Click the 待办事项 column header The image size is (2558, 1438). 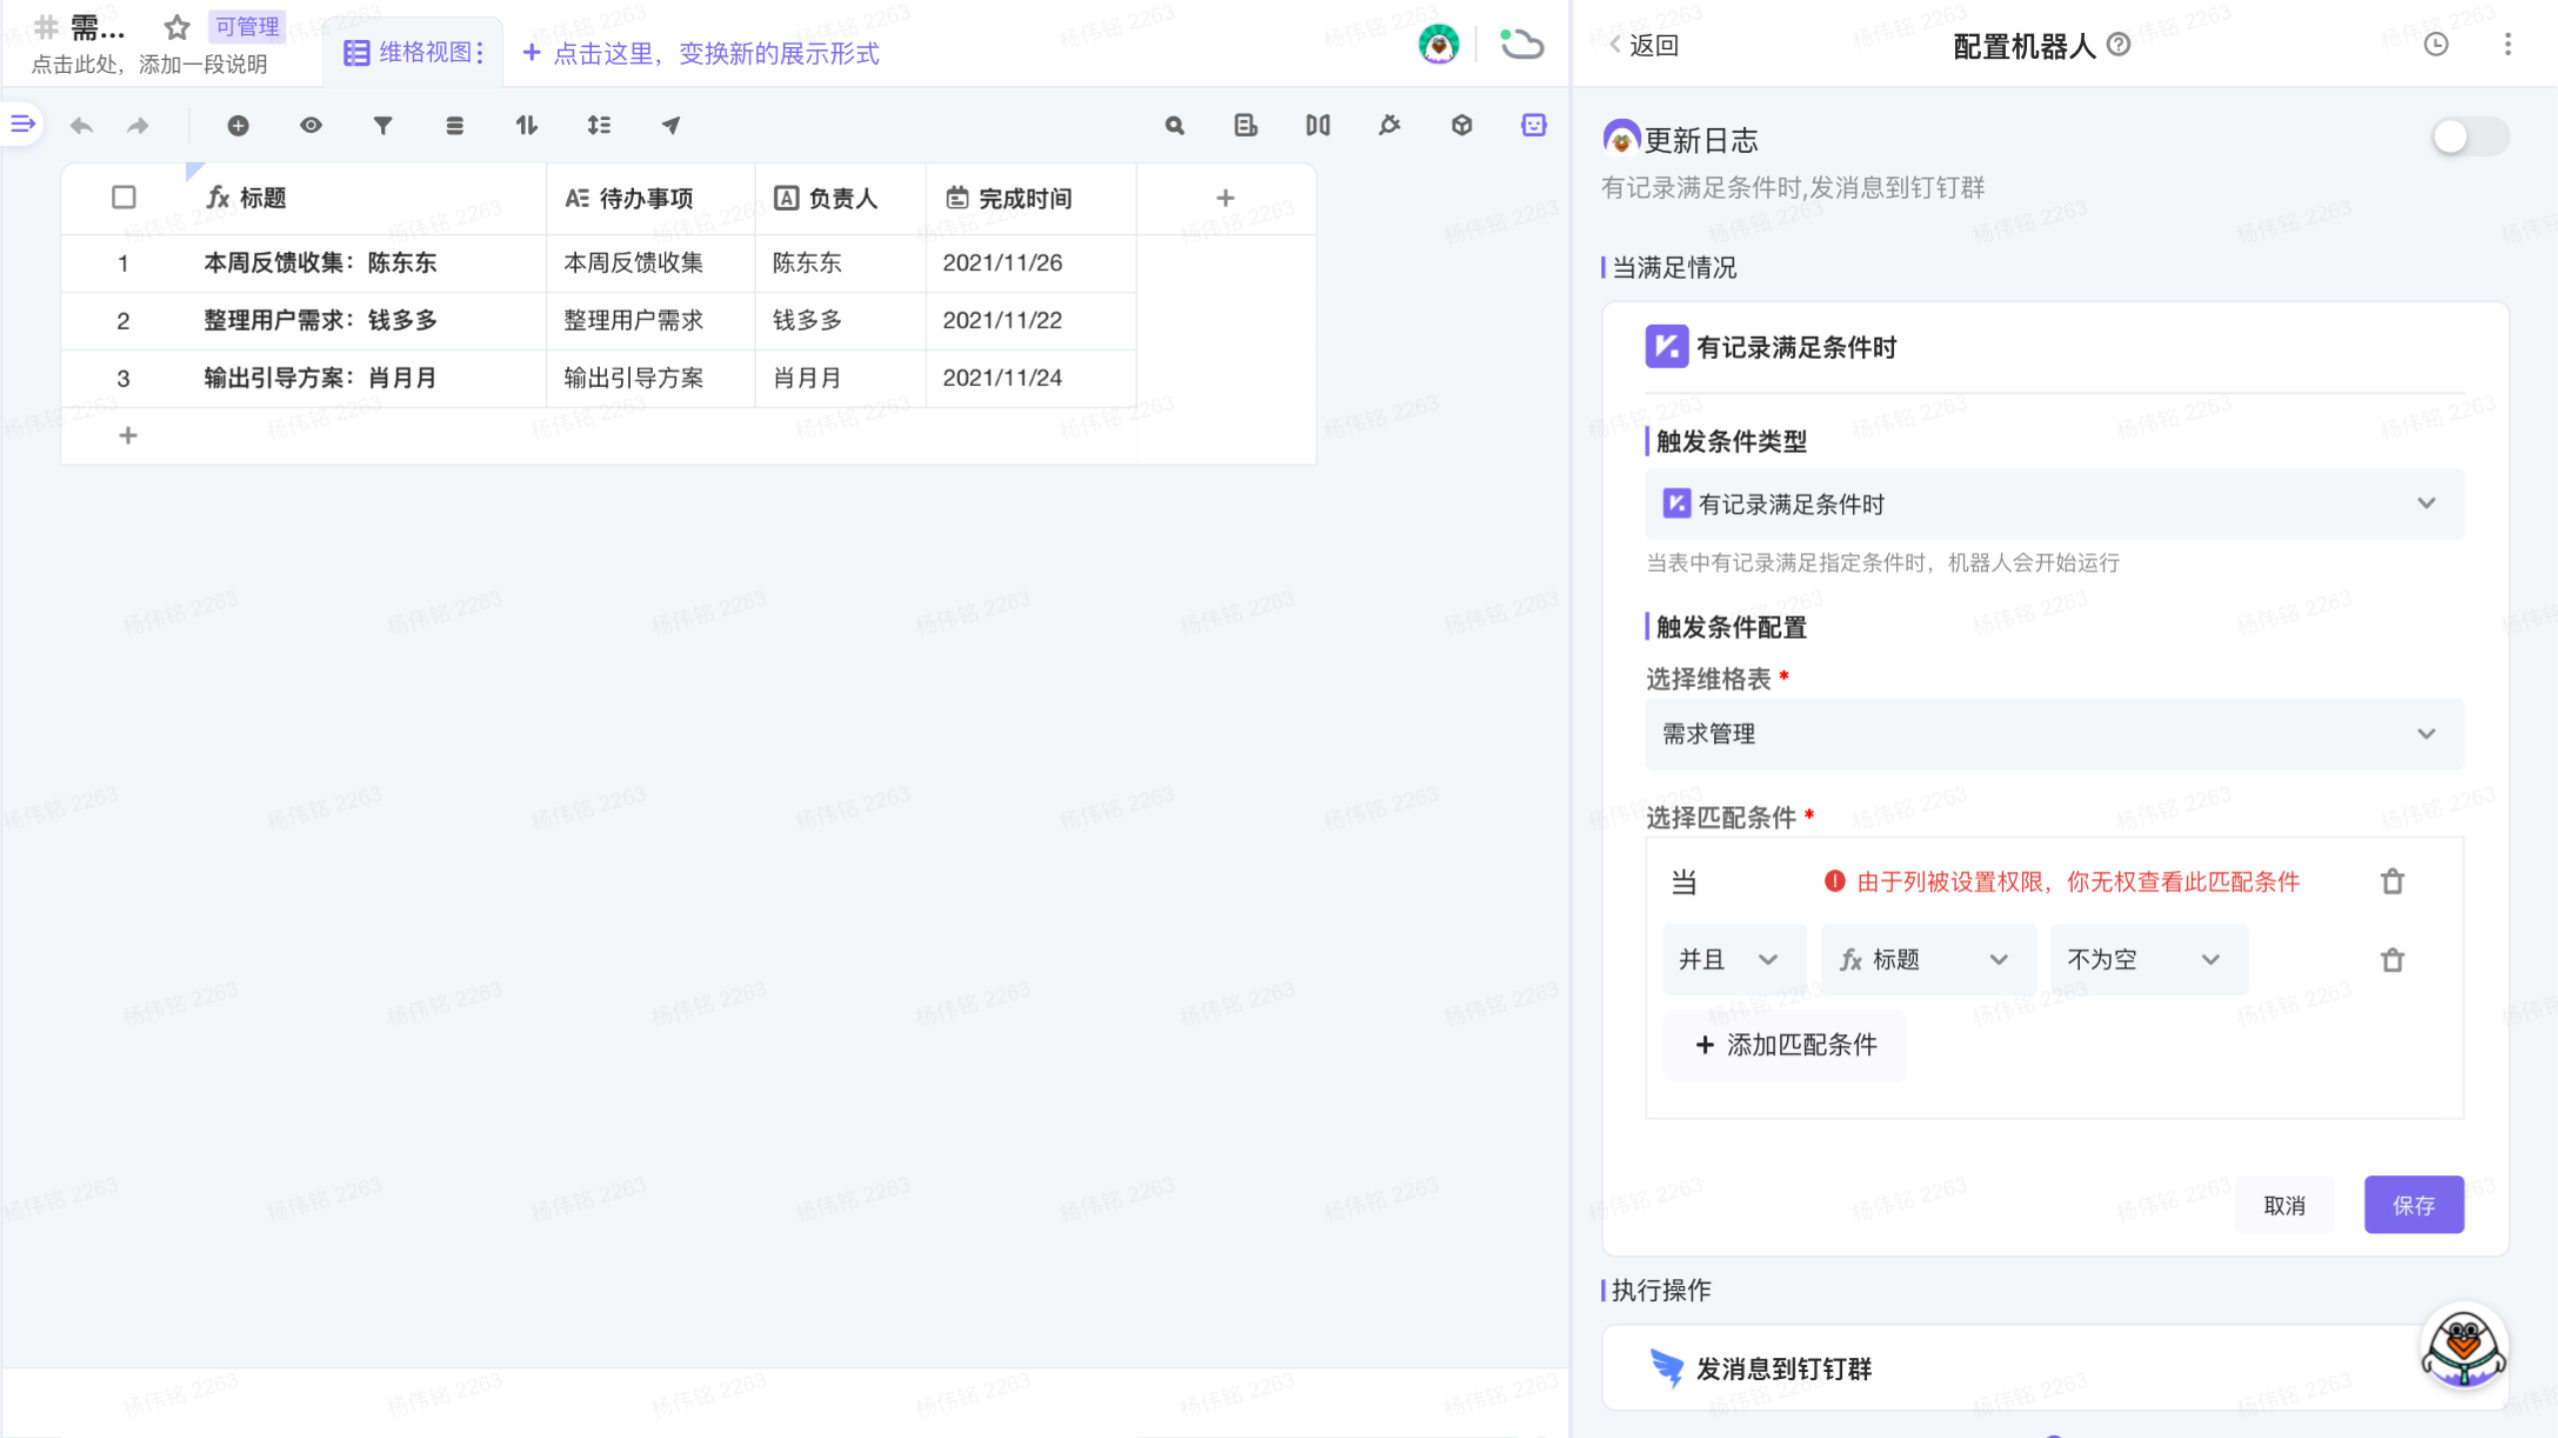(x=650, y=198)
